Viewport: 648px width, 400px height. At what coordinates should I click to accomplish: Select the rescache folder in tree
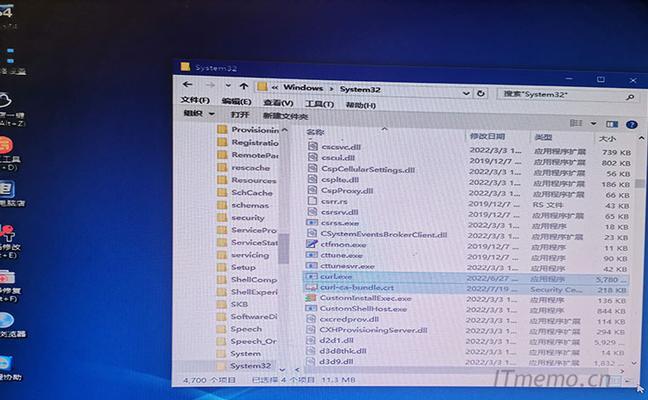coord(243,168)
